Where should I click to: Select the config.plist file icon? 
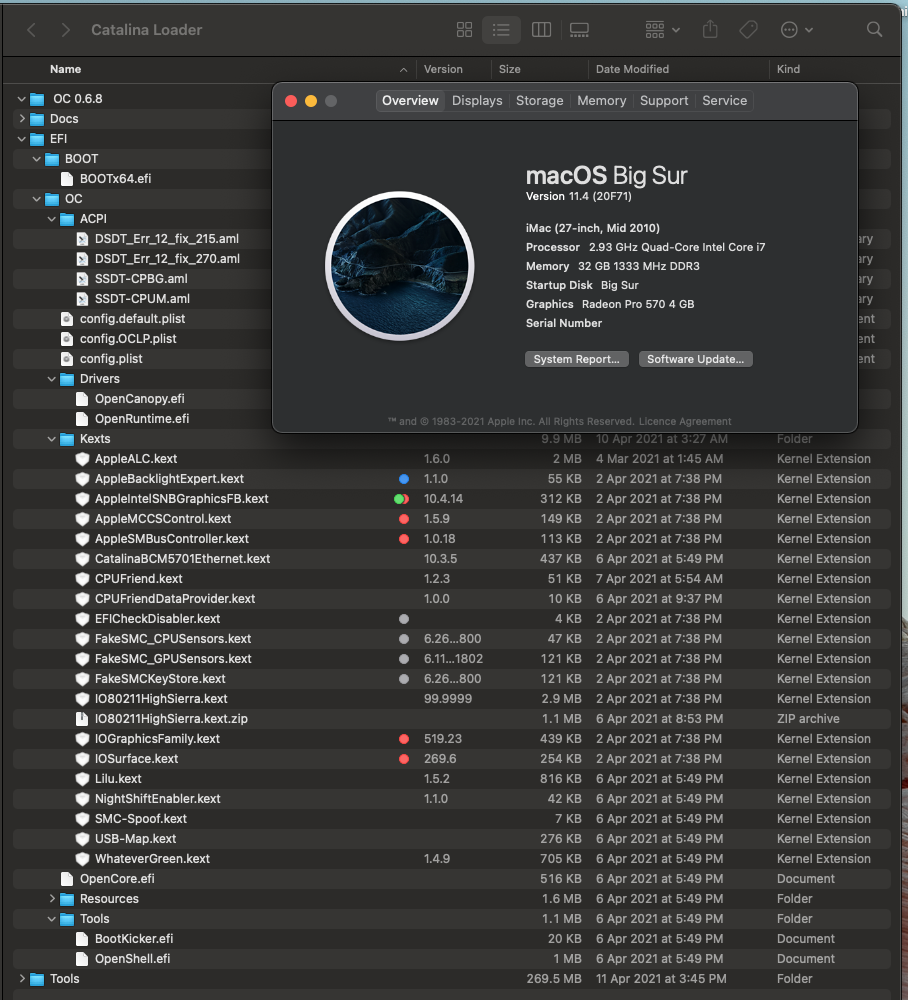67,358
